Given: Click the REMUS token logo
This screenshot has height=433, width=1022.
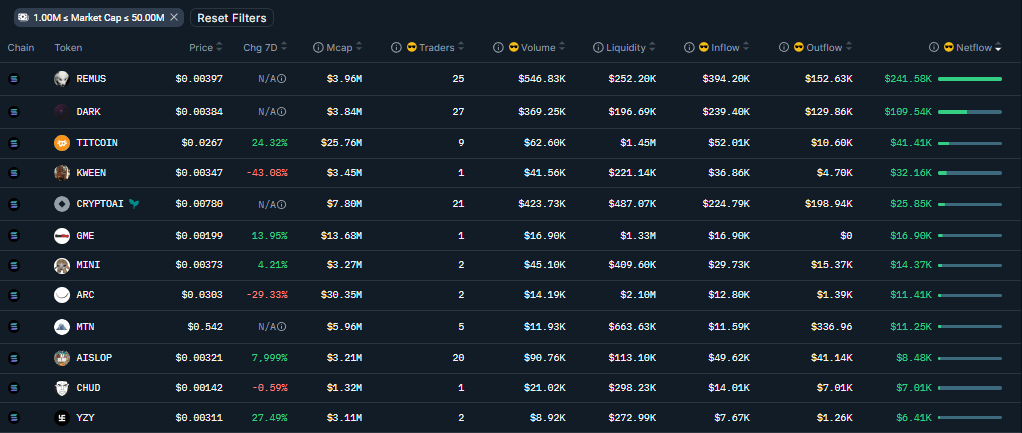Looking at the screenshot, I should 61,79.
